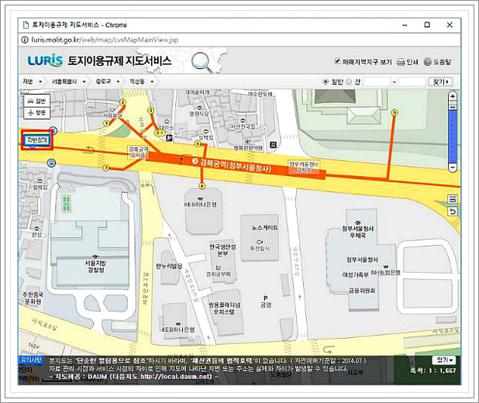Image resolution: width=479 pixels, height=403 pixels.
Task: Click the black square icon right of 4 exit
Action: pos(274,144)
